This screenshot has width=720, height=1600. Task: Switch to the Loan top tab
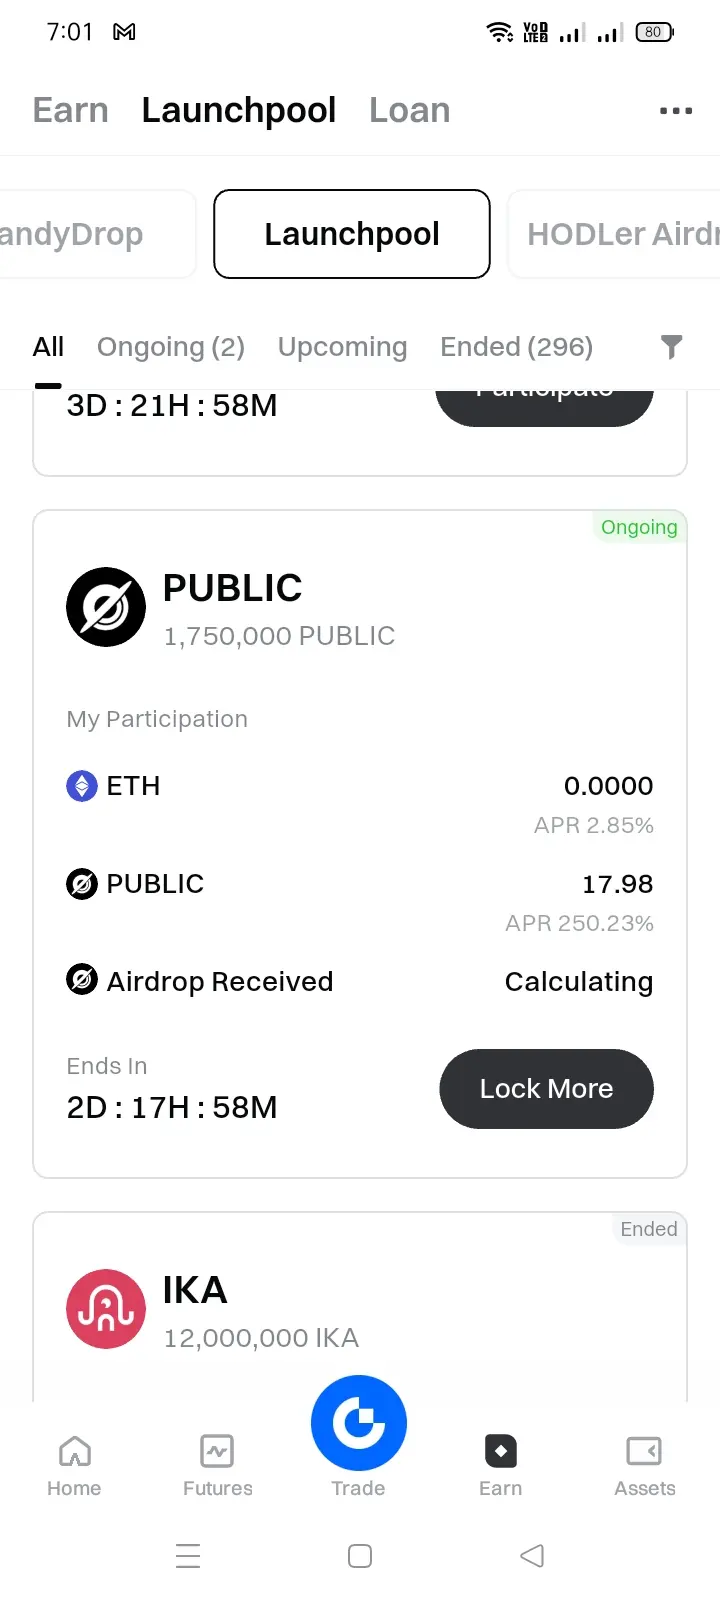[x=409, y=110]
